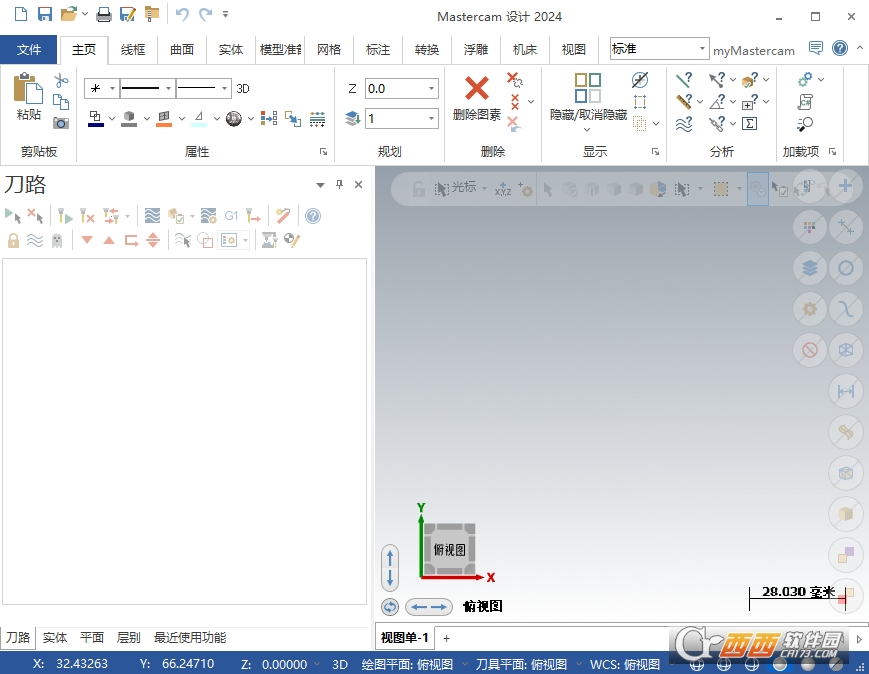The width and height of the screenshot is (869, 674).
Task: Click the rotate view circular arrows icon
Action: point(390,607)
